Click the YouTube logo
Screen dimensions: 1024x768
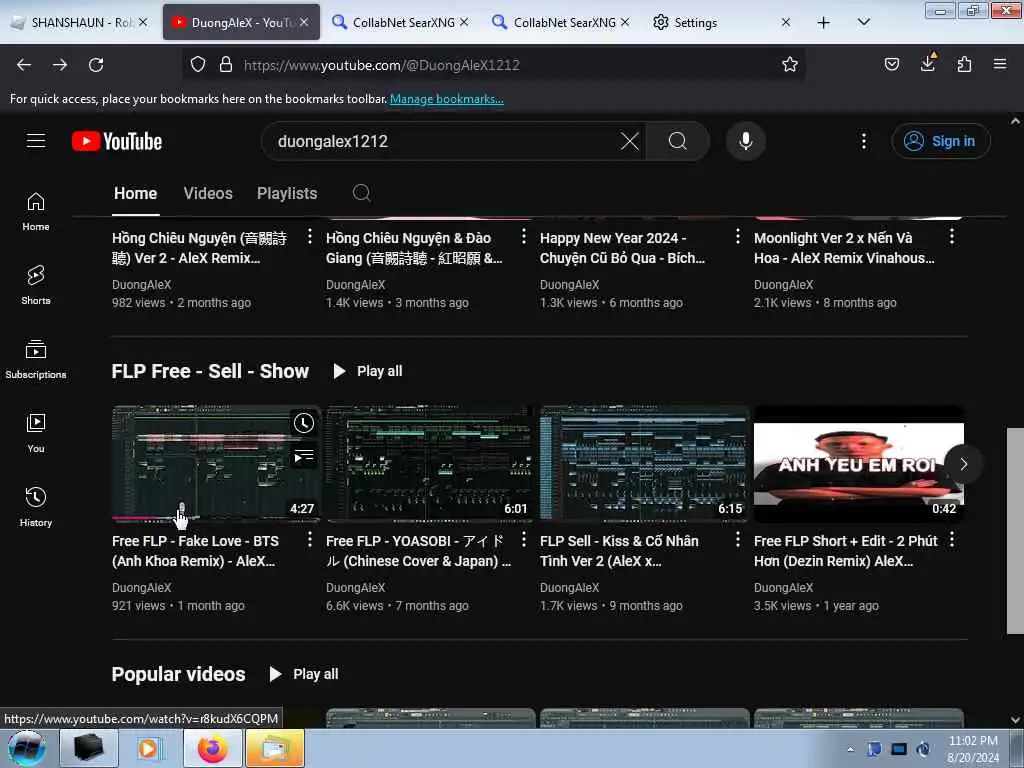pos(117,141)
